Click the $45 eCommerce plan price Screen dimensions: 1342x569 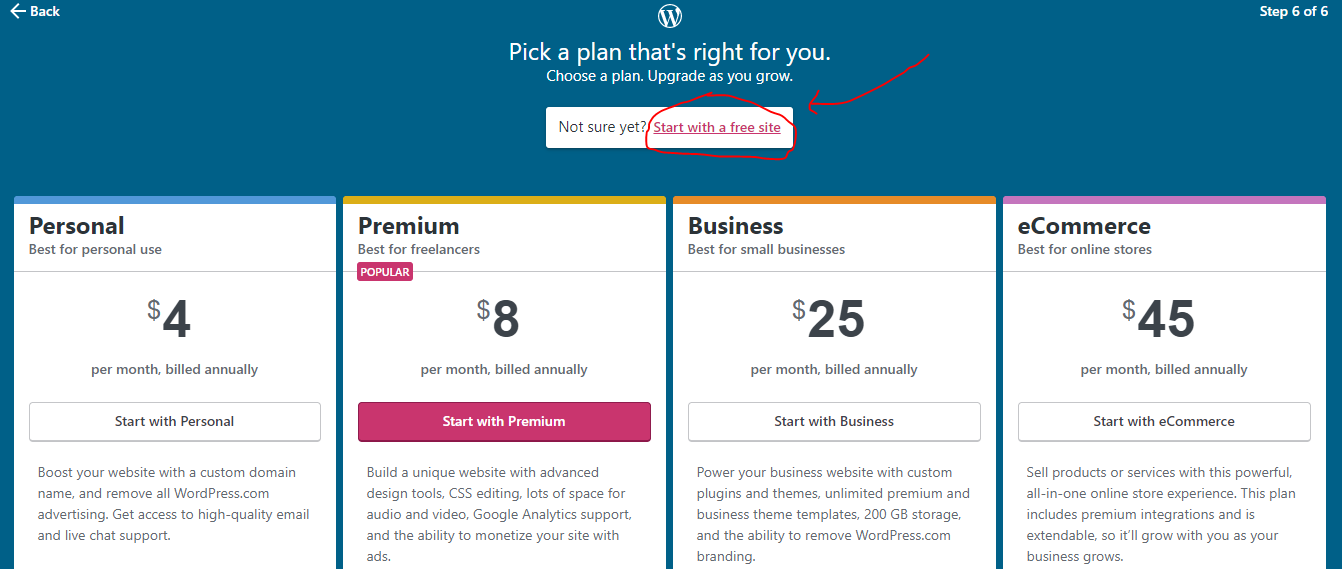tap(1160, 319)
